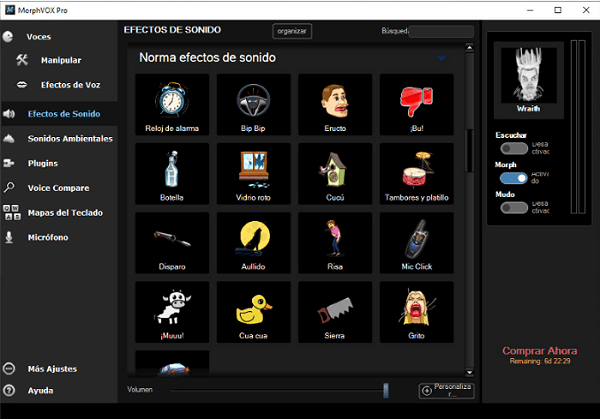The image size is (600, 419).
Task: Play the ¡Bu! thumbs-down effect
Action: tap(416, 104)
